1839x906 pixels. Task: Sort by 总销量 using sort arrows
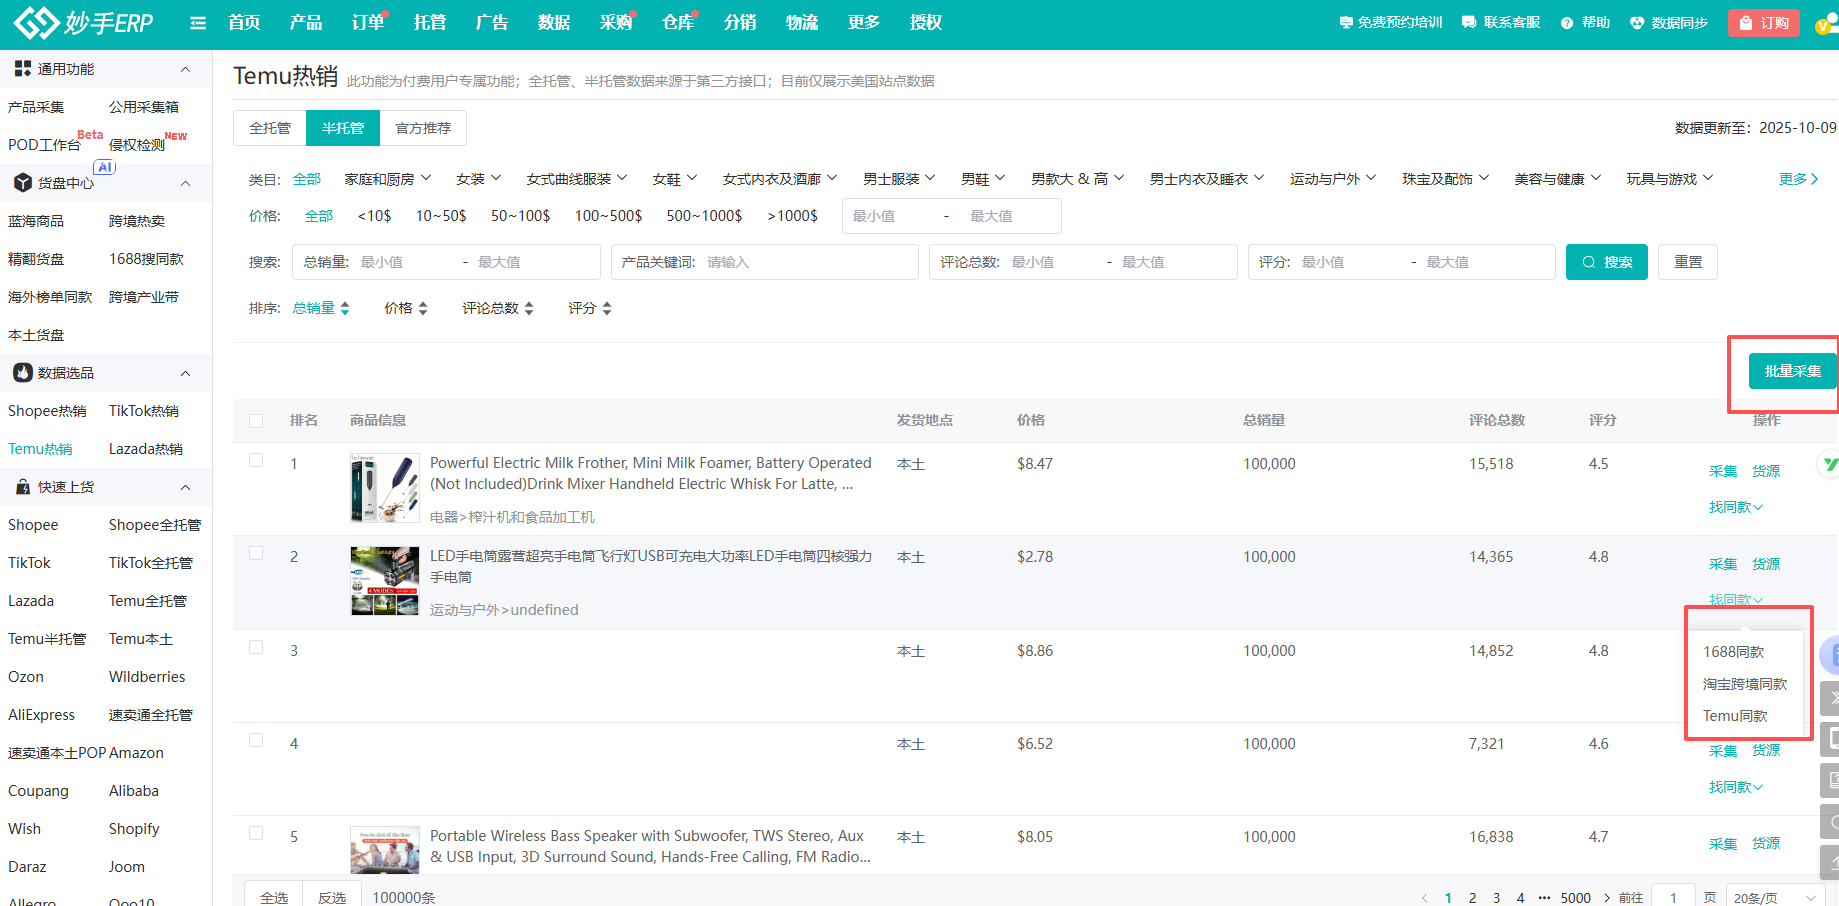tap(345, 309)
